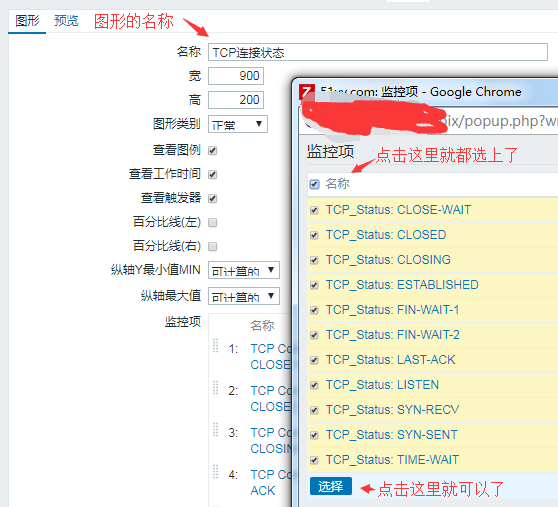Click the 选择 button

(331, 486)
